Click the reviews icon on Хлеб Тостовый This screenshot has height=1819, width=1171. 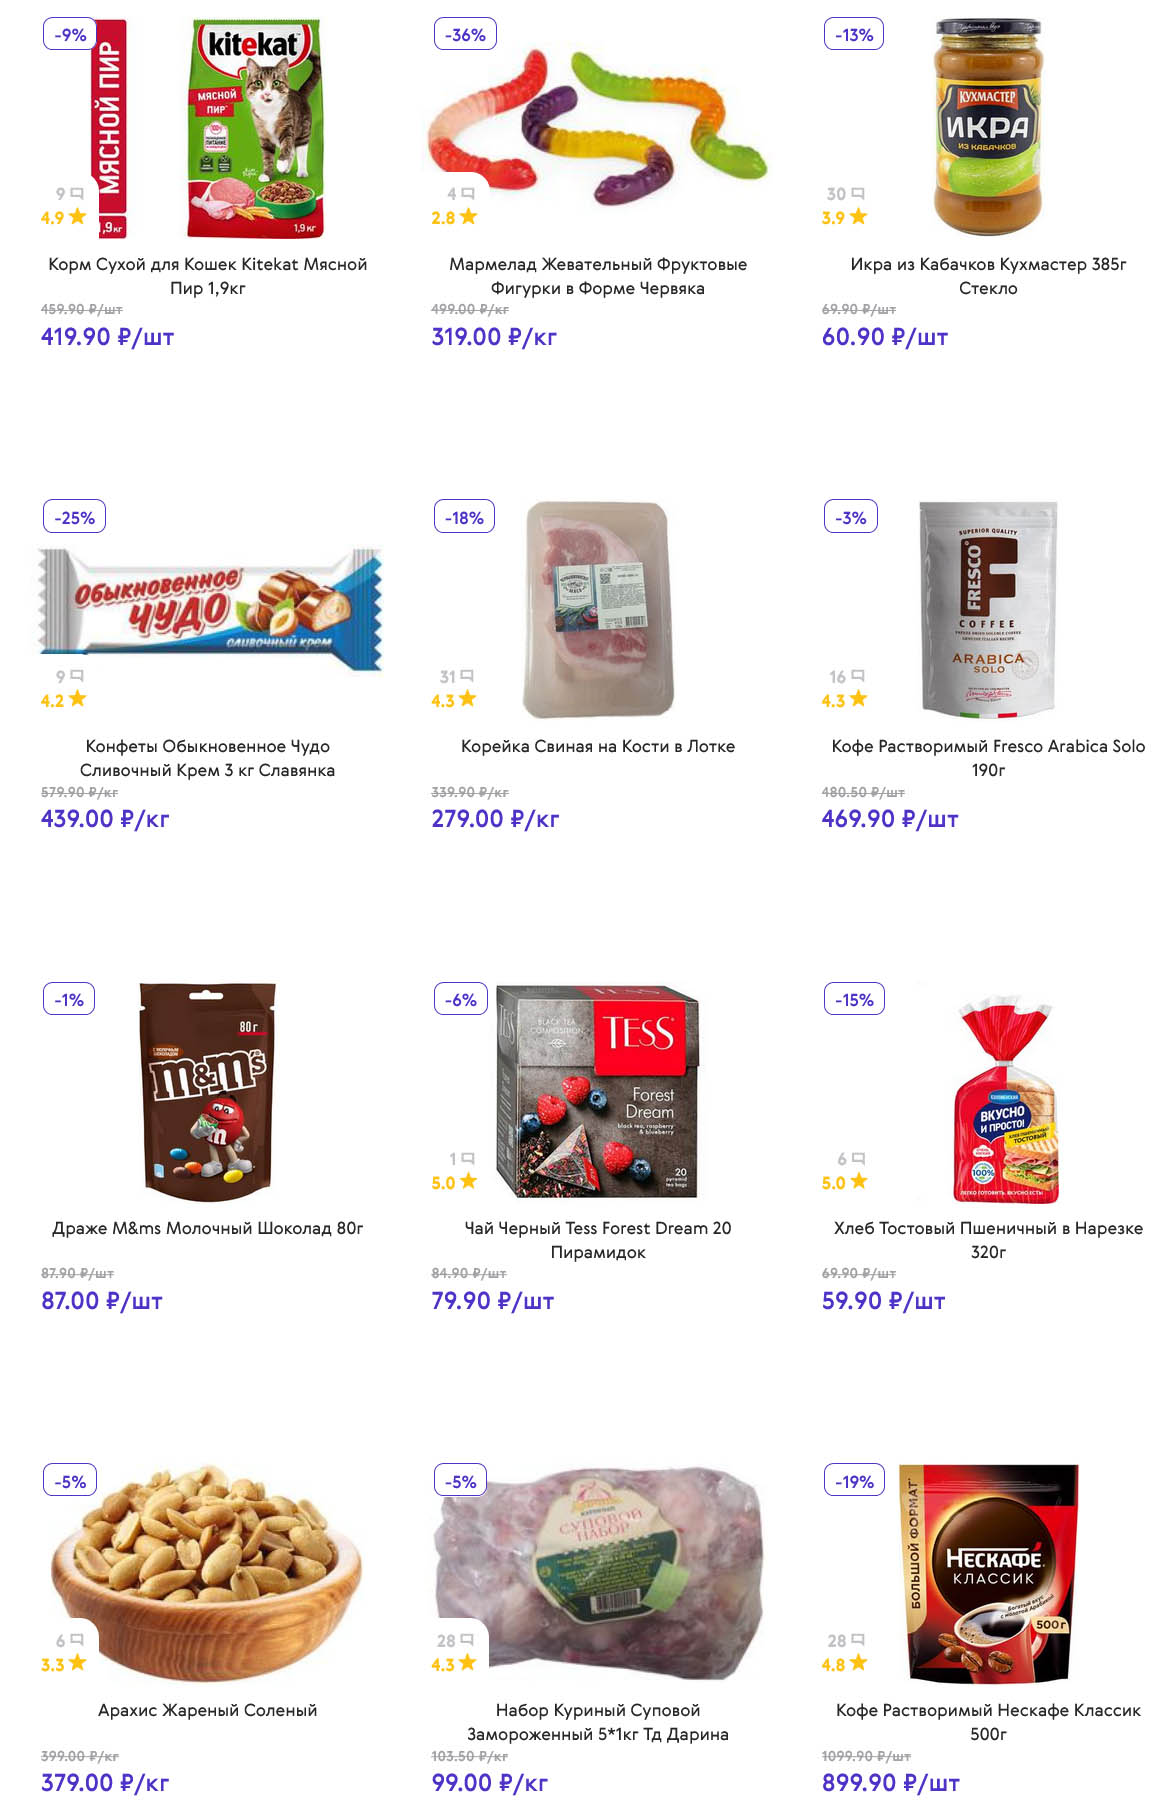(x=858, y=1158)
